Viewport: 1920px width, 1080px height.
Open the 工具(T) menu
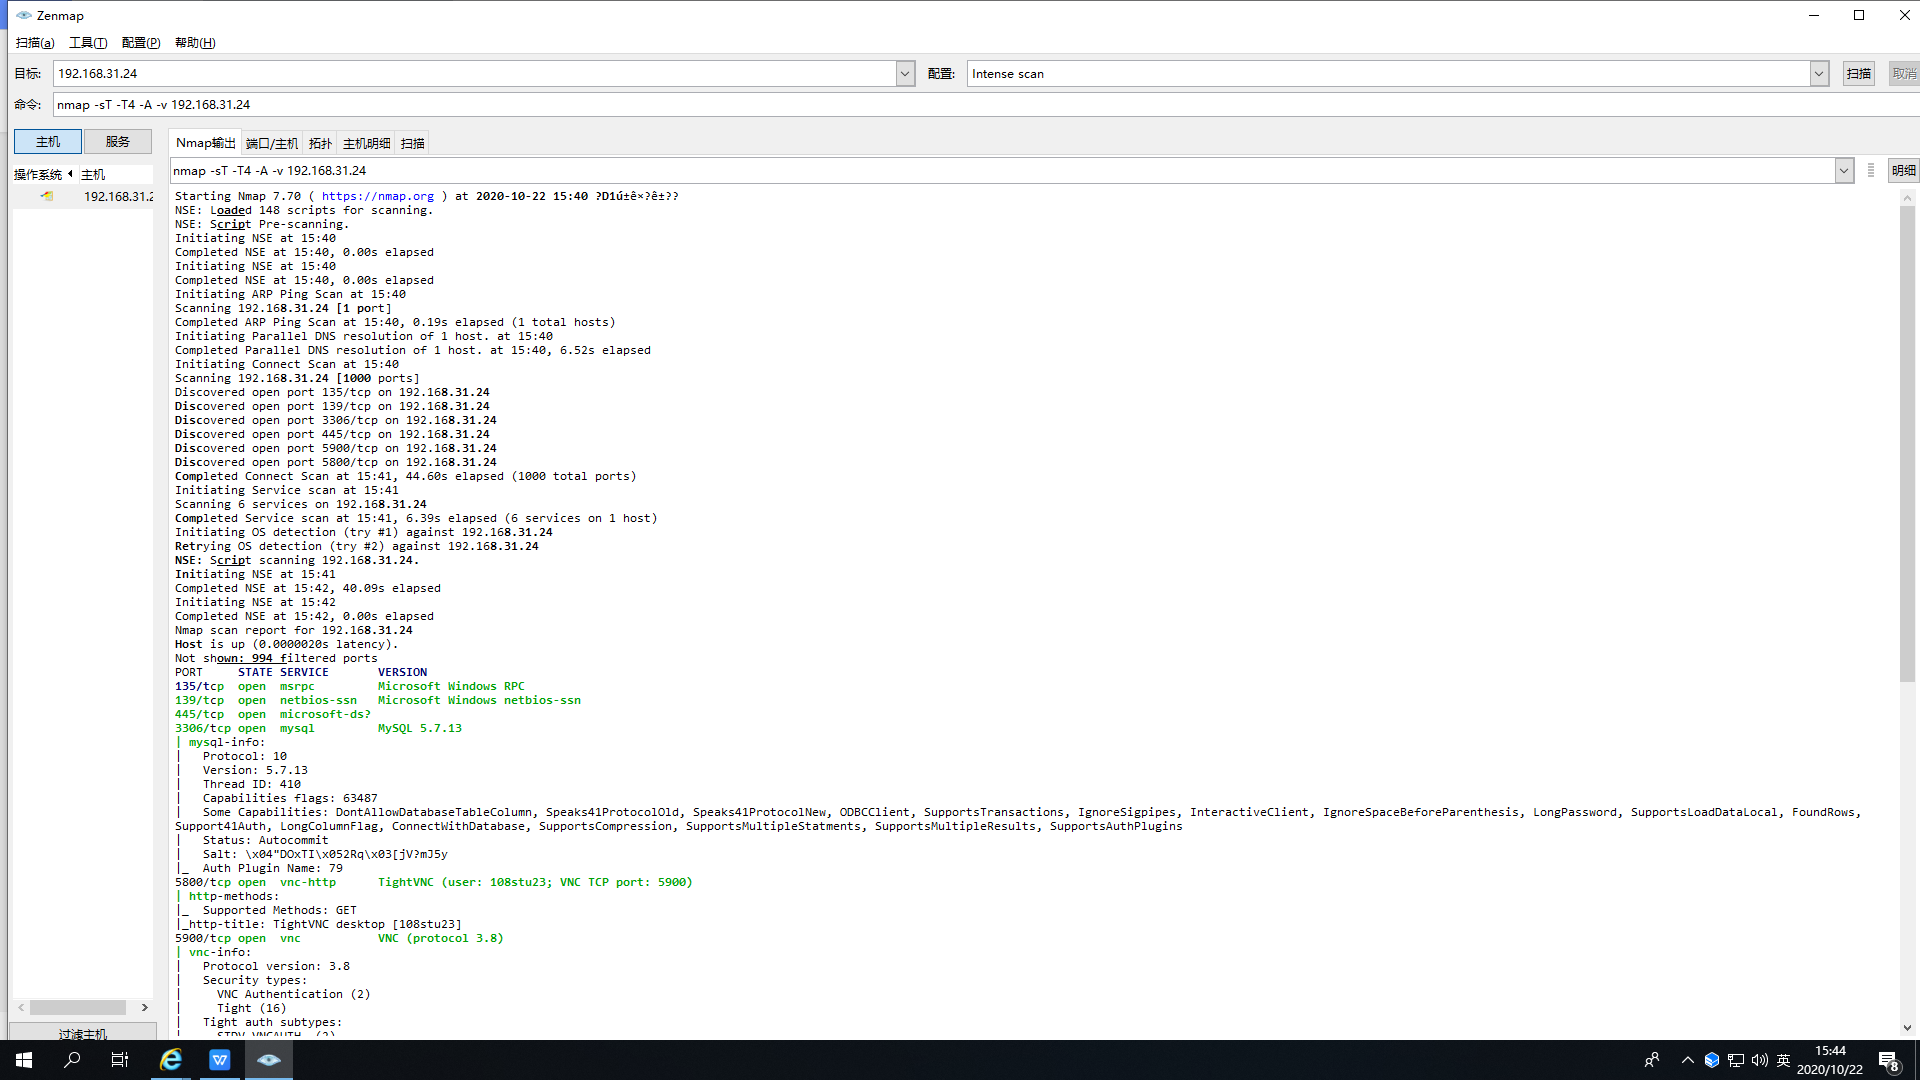click(x=87, y=42)
